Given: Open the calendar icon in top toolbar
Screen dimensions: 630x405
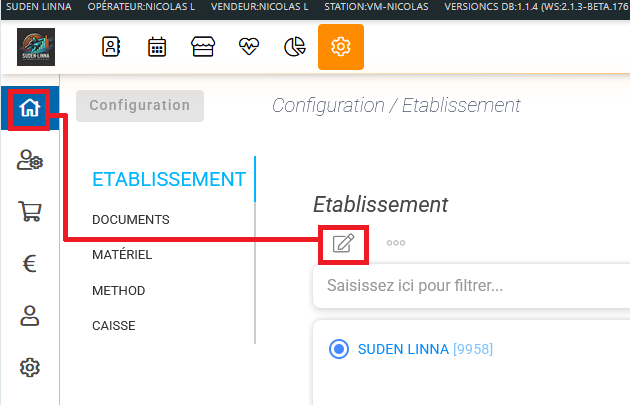Looking at the screenshot, I should tap(157, 47).
